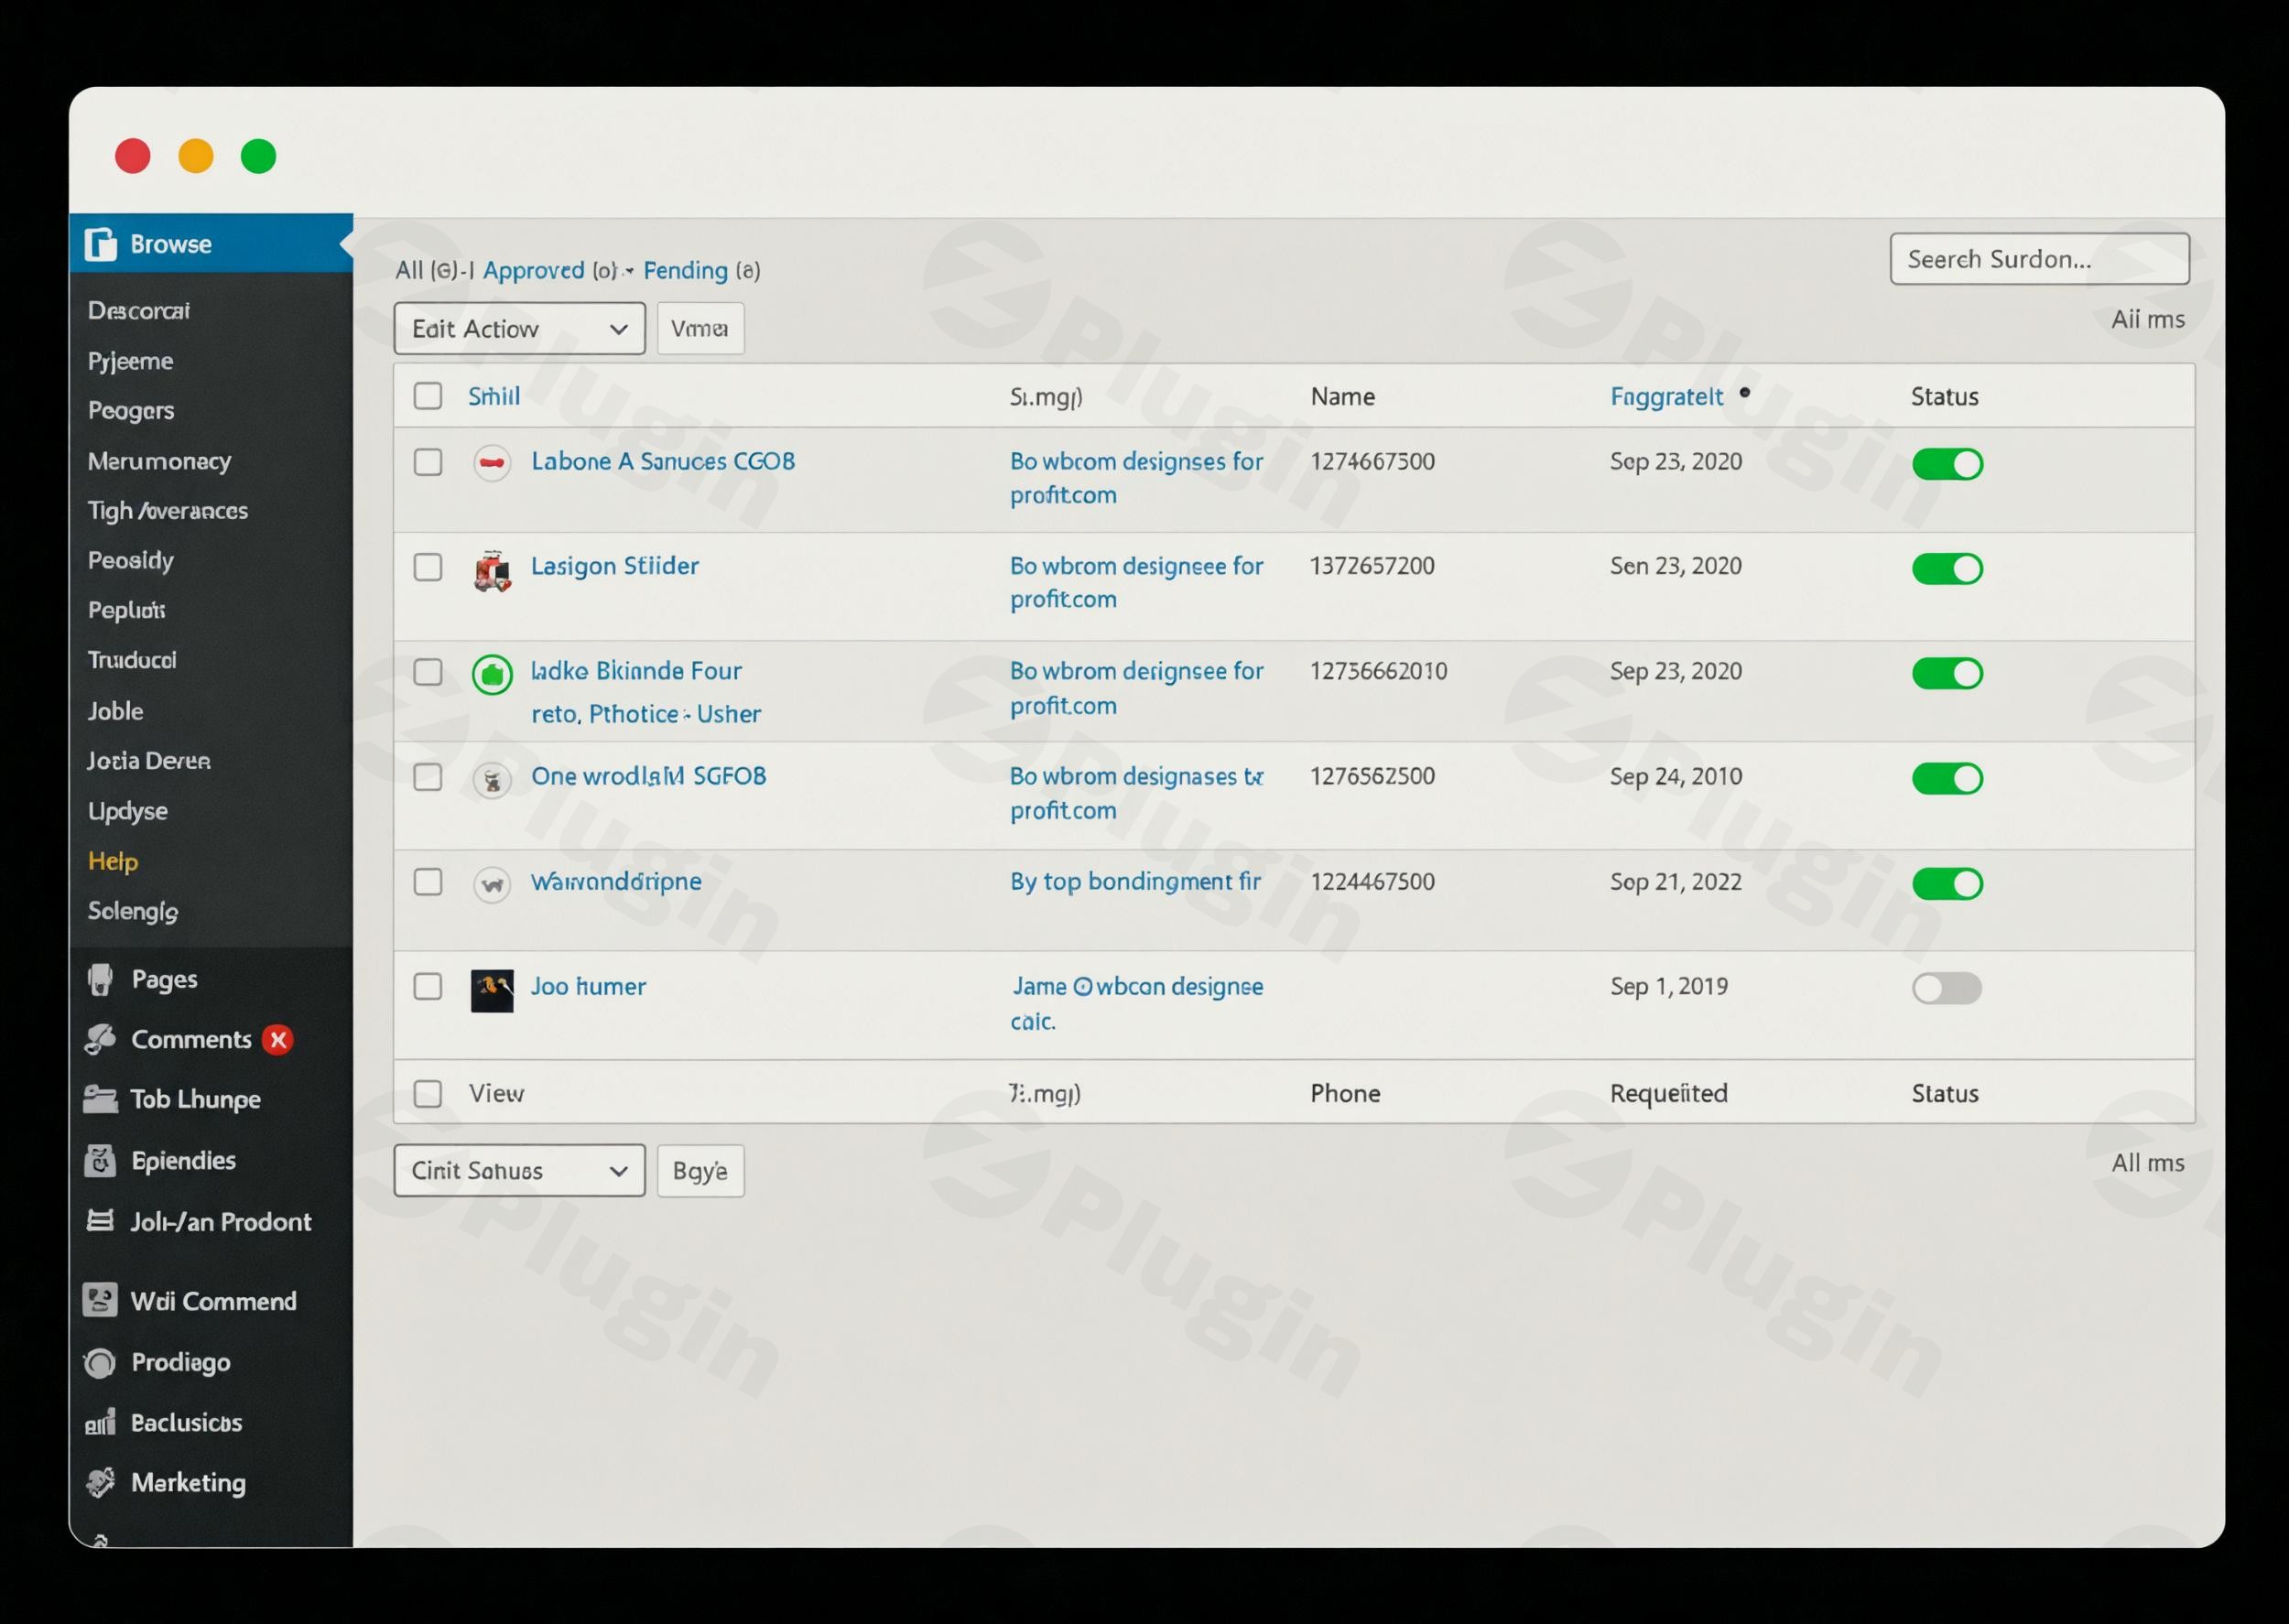
Task: Click the Pages sidebar icon
Action: [x=100, y=979]
